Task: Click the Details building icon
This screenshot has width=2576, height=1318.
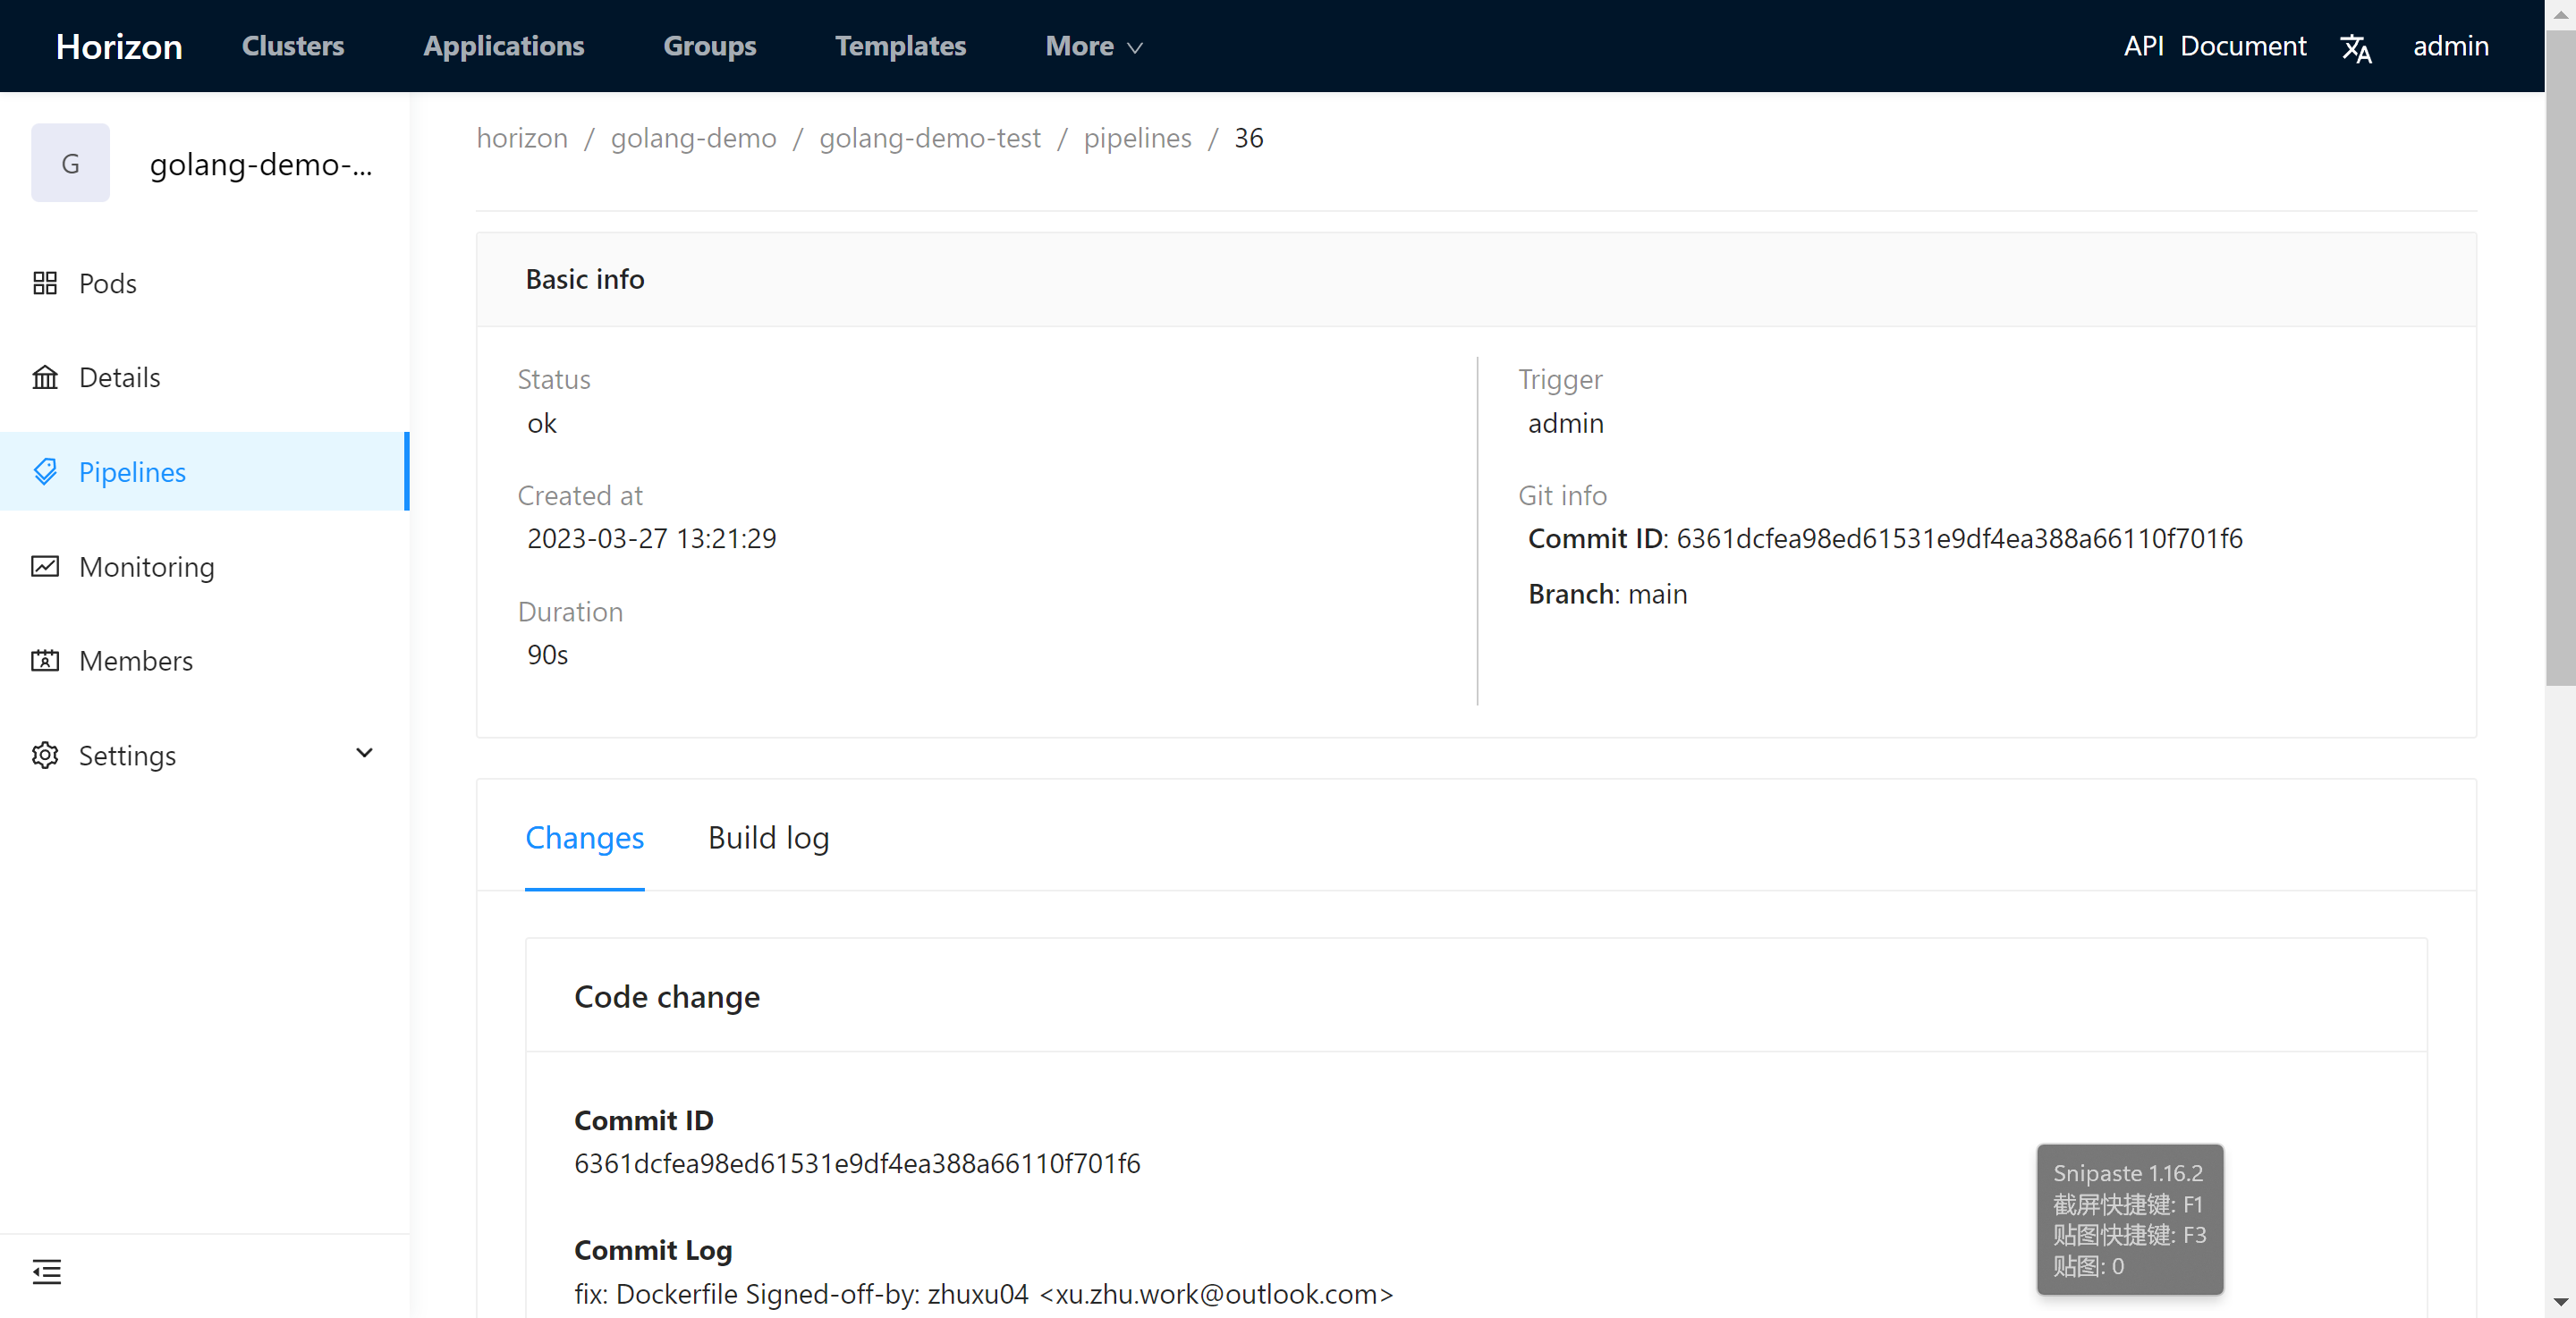Action: tap(45, 377)
